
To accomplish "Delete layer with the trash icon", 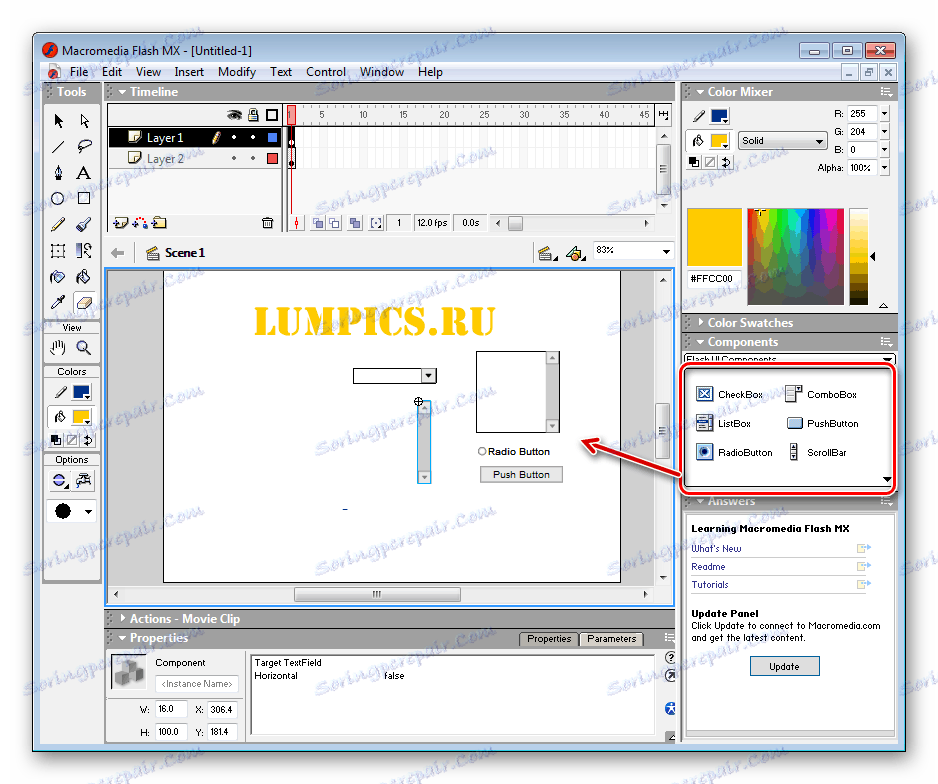I will point(267,223).
